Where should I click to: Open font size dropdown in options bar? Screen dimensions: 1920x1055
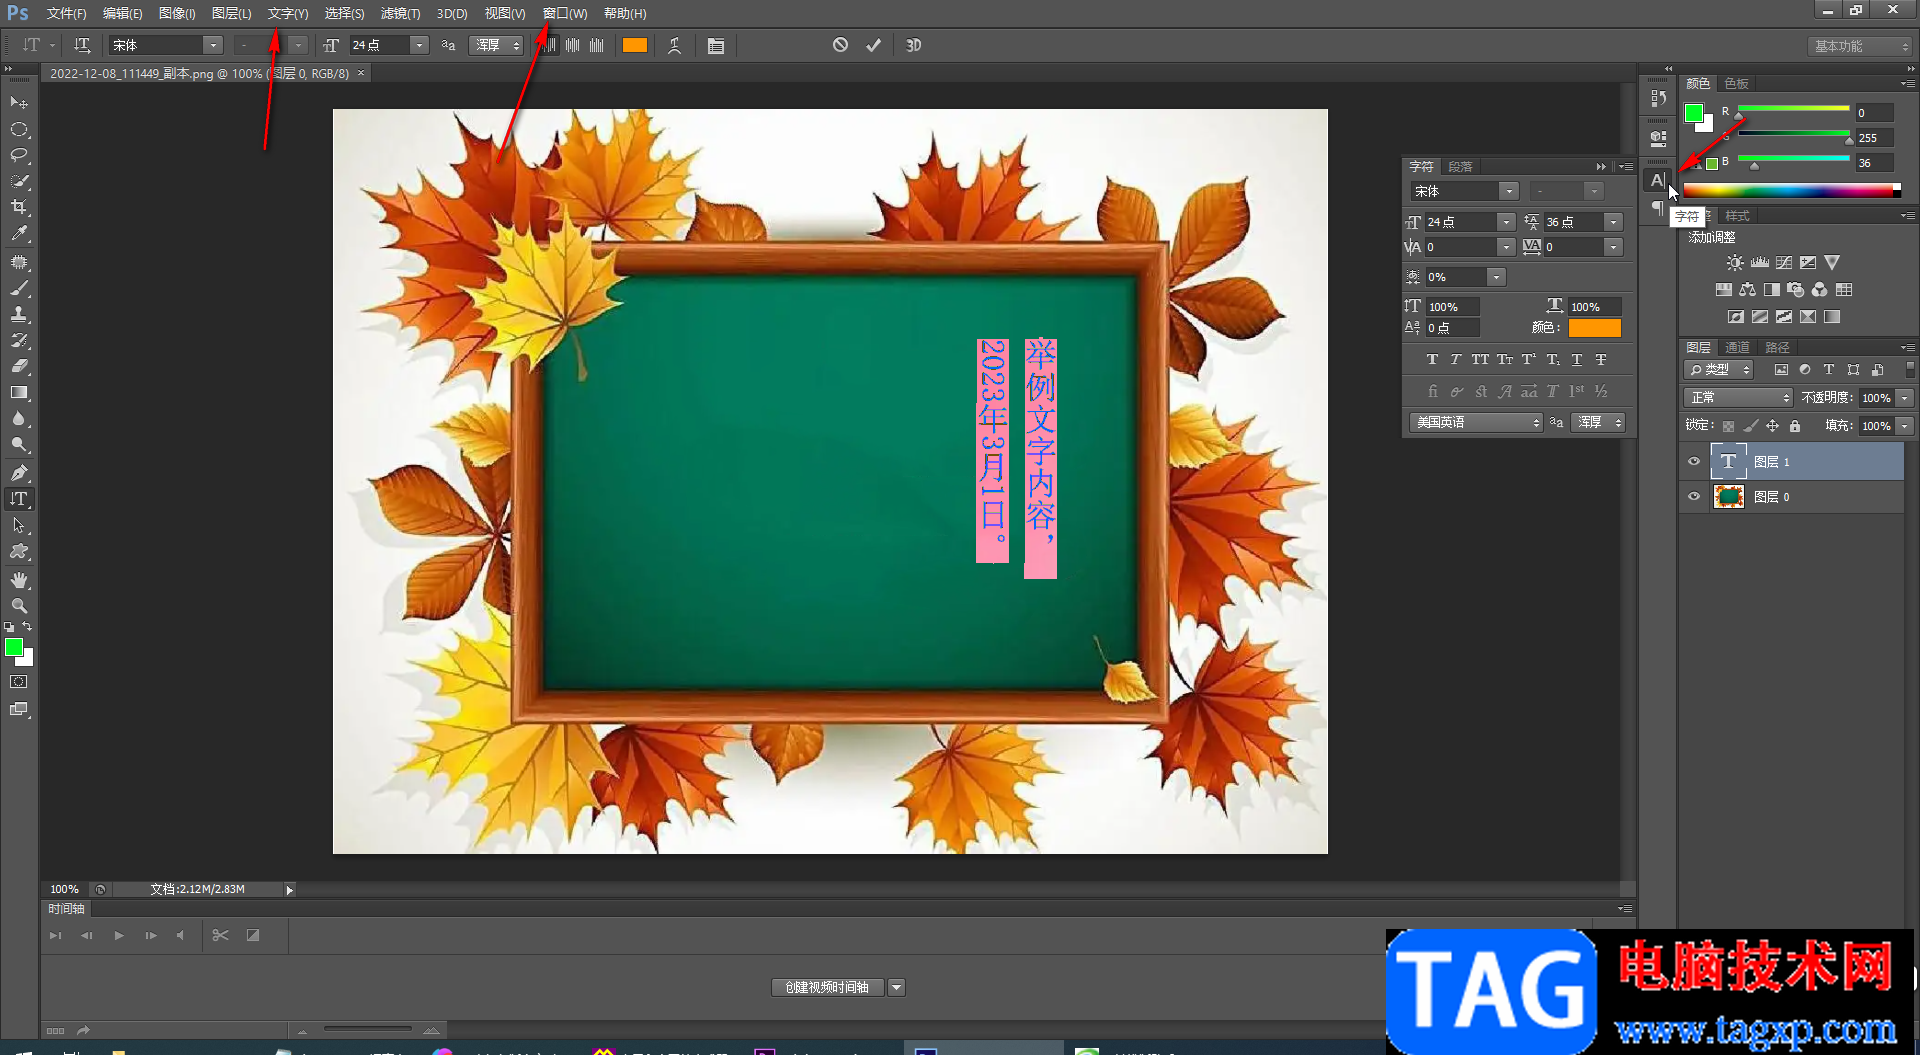tap(420, 45)
